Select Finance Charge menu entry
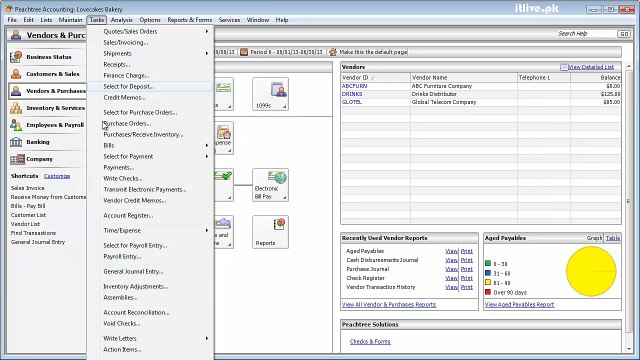The width and height of the screenshot is (640, 360). tap(126, 76)
